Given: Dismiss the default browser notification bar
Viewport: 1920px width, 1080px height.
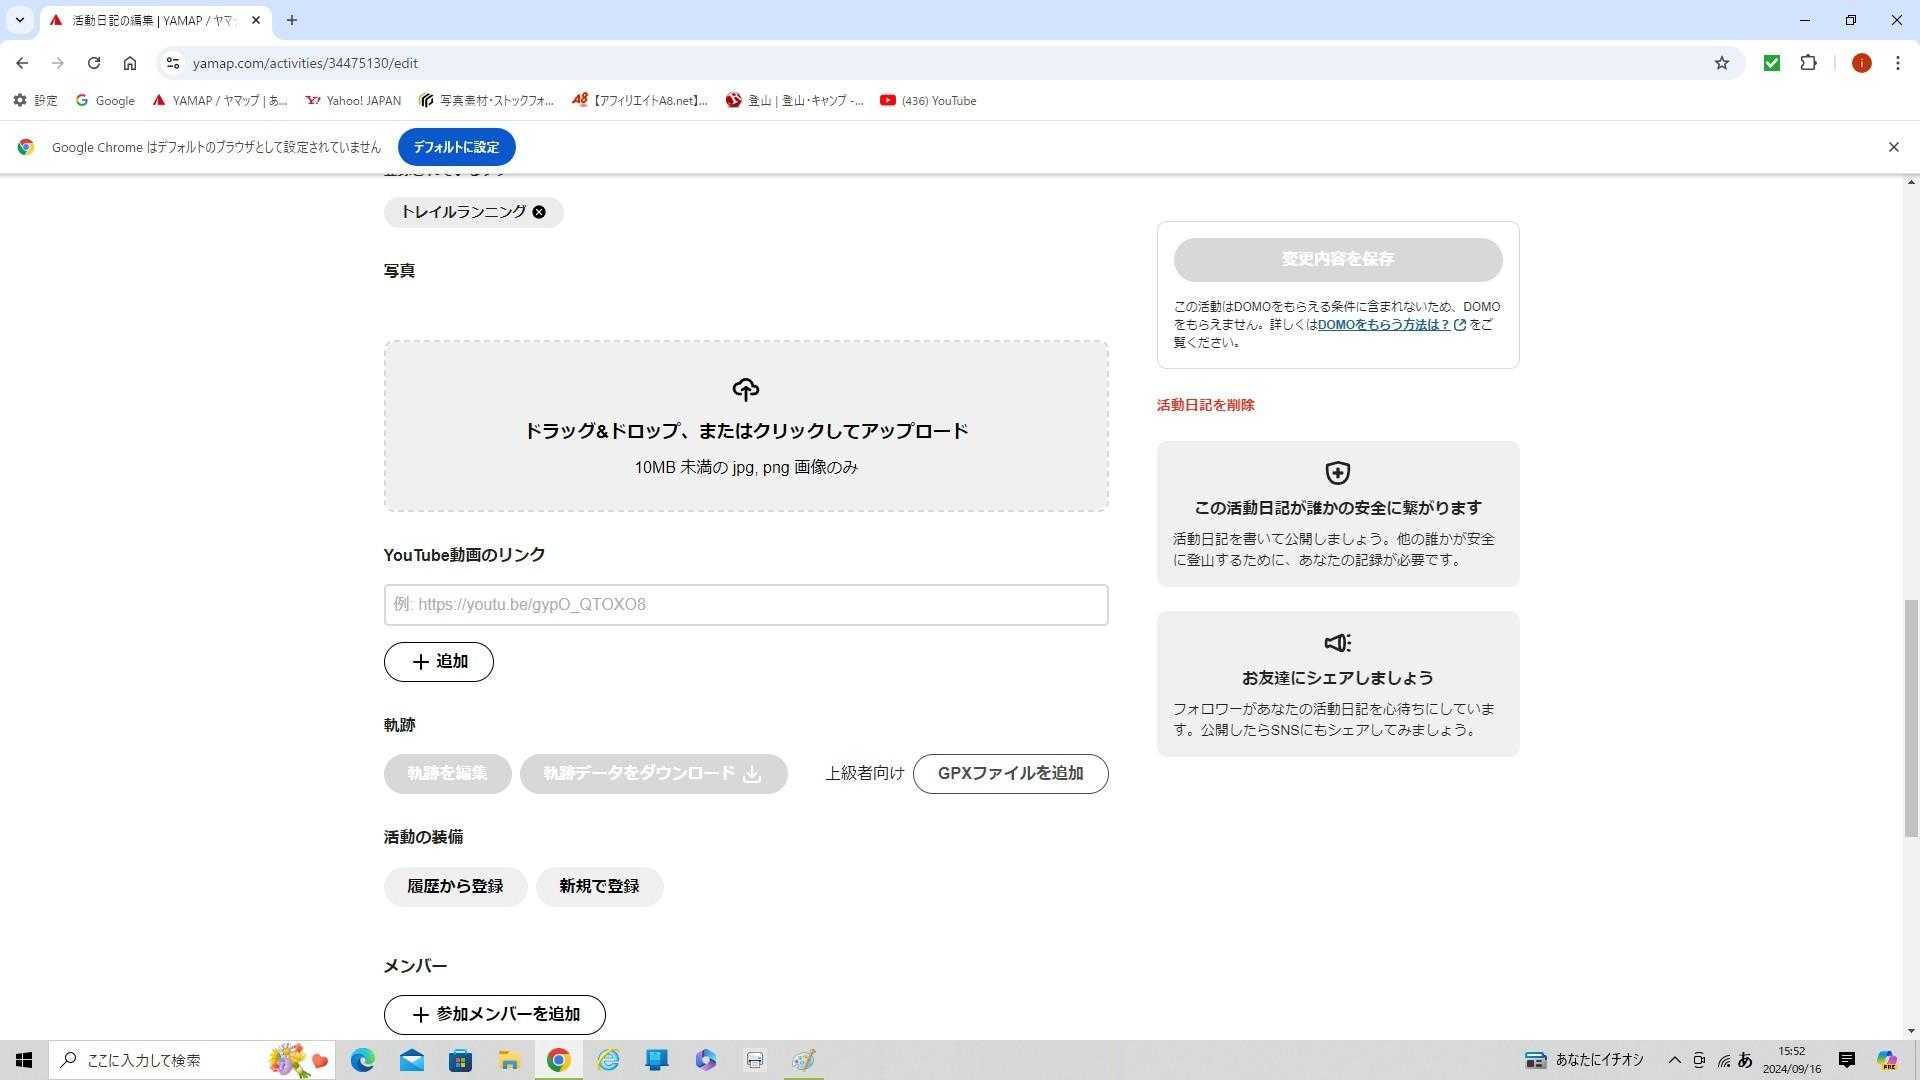Looking at the screenshot, I should (1893, 147).
